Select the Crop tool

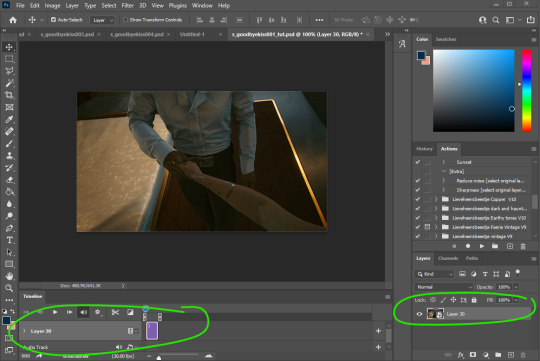coord(9,95)
